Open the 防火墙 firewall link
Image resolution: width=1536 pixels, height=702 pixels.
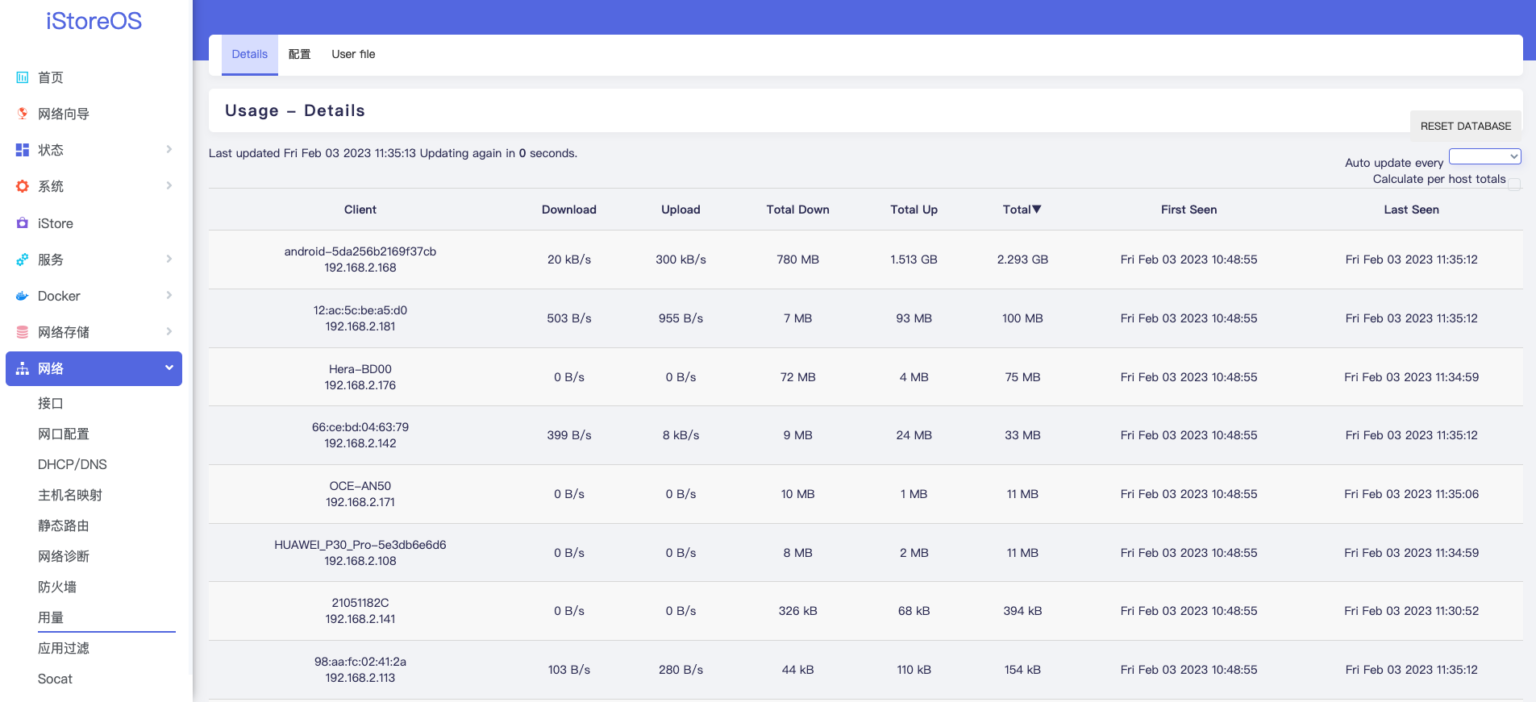[x=57, y=587]
